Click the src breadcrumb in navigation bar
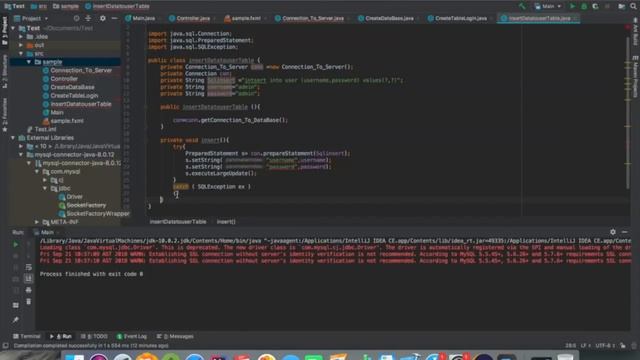This screenshot has width=640, height=360. click(x=39, y=6)
